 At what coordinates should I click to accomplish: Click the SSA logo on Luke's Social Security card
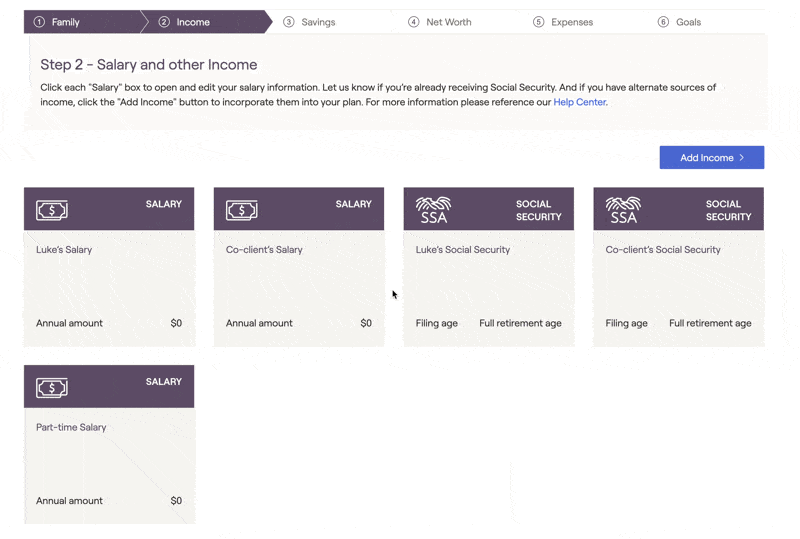pos(433,210)
